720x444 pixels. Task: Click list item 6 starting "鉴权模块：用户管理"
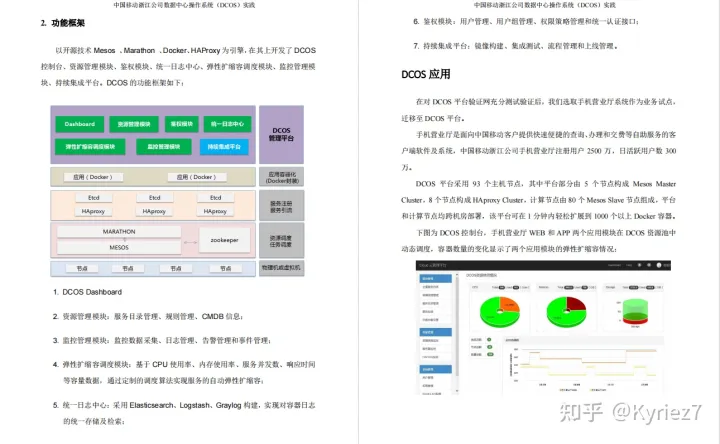point(525,22)
